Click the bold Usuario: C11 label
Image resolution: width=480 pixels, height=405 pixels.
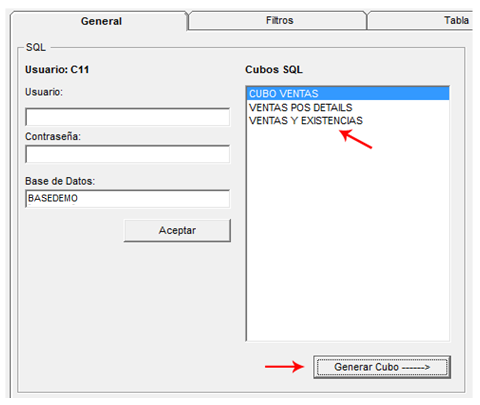point(57,69)
